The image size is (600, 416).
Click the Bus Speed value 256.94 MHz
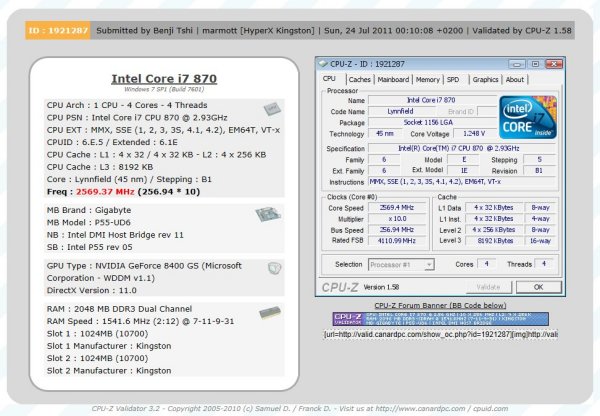pyautogui.click(x=397, y=230)
